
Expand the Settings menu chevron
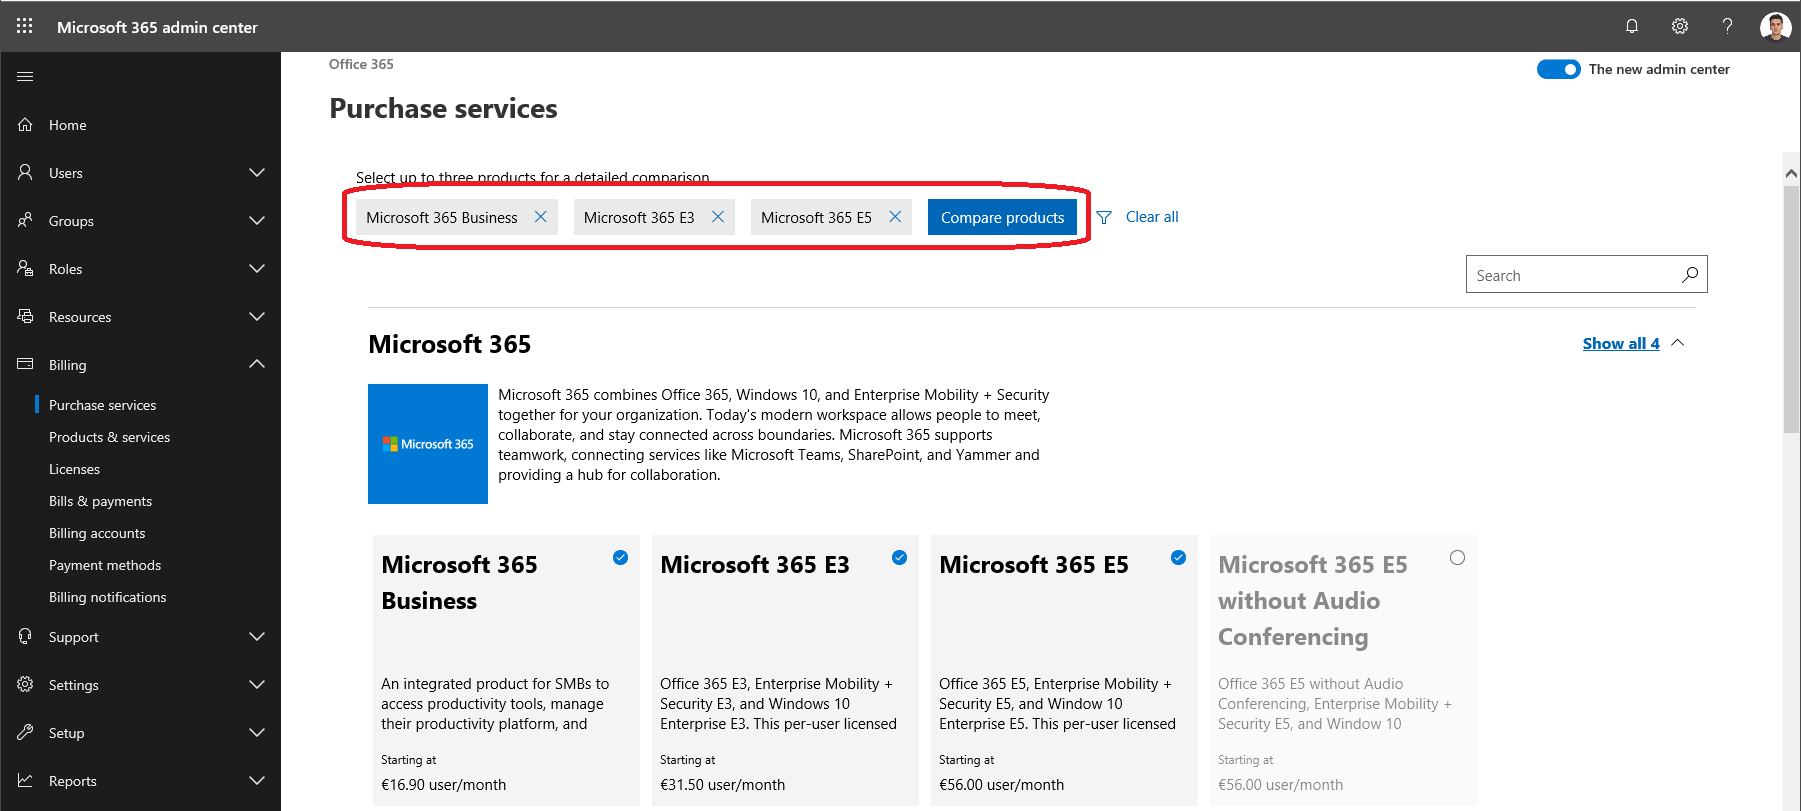(257, 684)
